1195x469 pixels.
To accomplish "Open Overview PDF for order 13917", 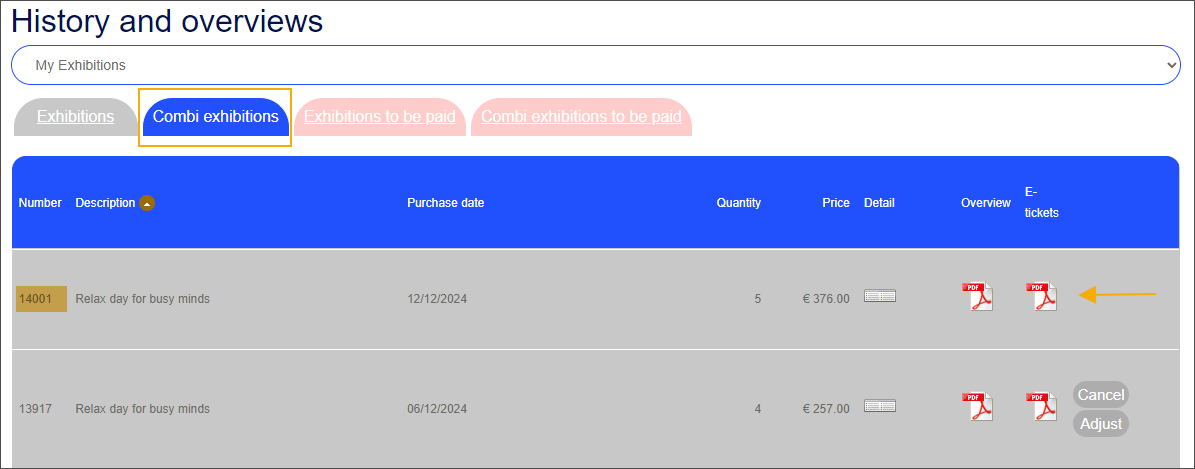I will pyautogui.click(x=977, y=407).
